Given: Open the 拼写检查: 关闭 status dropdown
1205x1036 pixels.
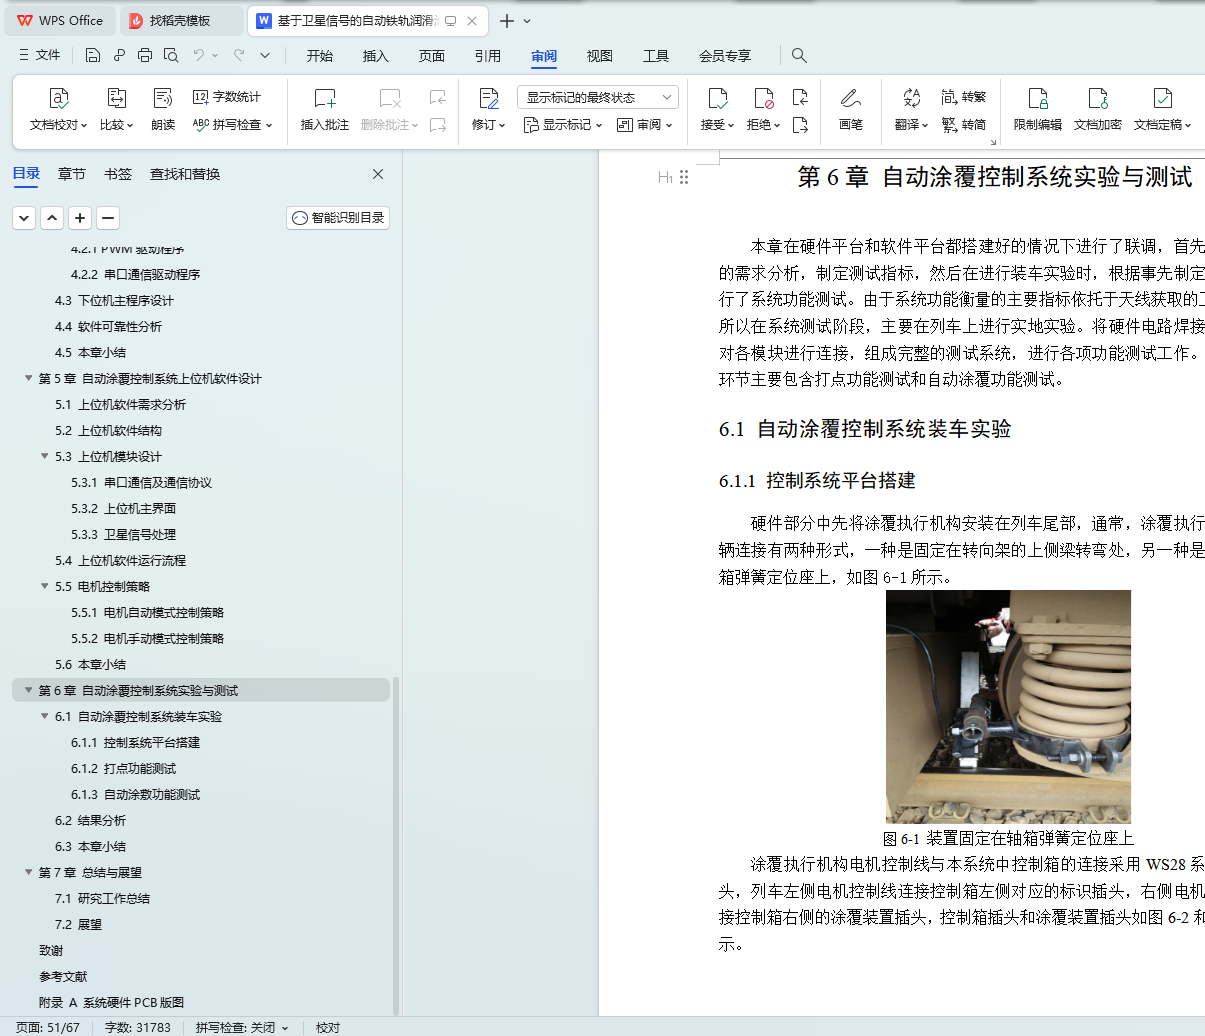Looking at the screenshot, I should point(242,1027).
